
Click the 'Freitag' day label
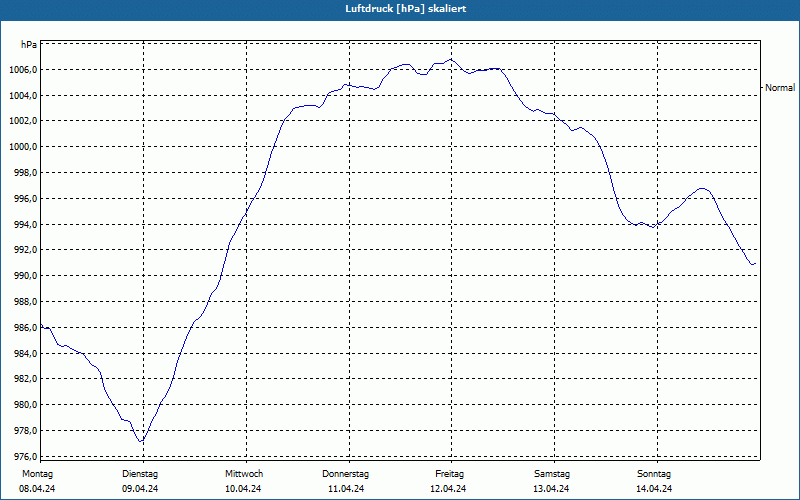(x=449, y=474)
